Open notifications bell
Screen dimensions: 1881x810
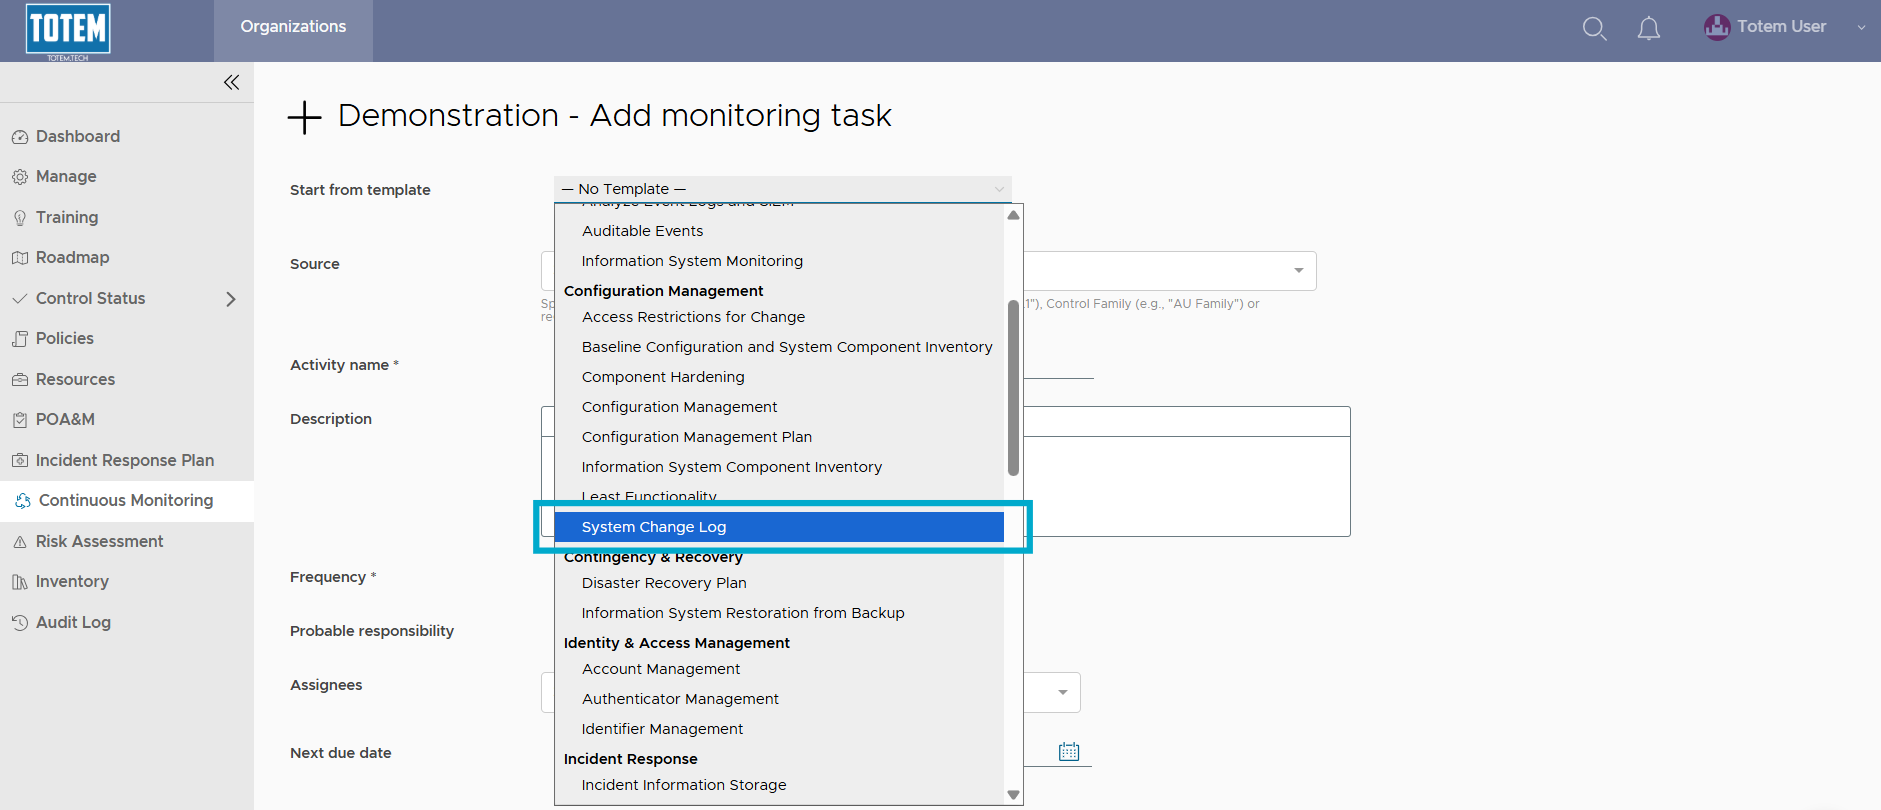[1648, 29]
